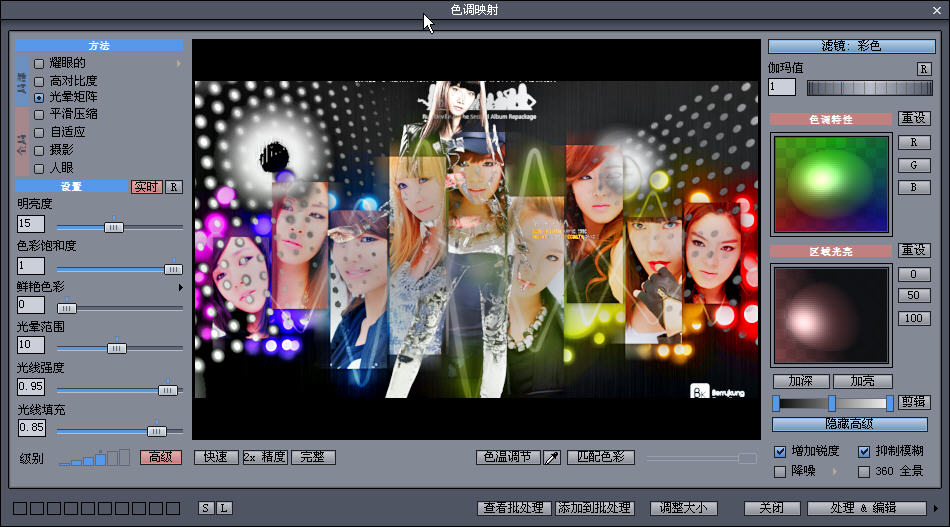The width and height of the screenshot is (950, 527).
Task: Choose the 2x 精度 preview mode
Action: (265, 457)
